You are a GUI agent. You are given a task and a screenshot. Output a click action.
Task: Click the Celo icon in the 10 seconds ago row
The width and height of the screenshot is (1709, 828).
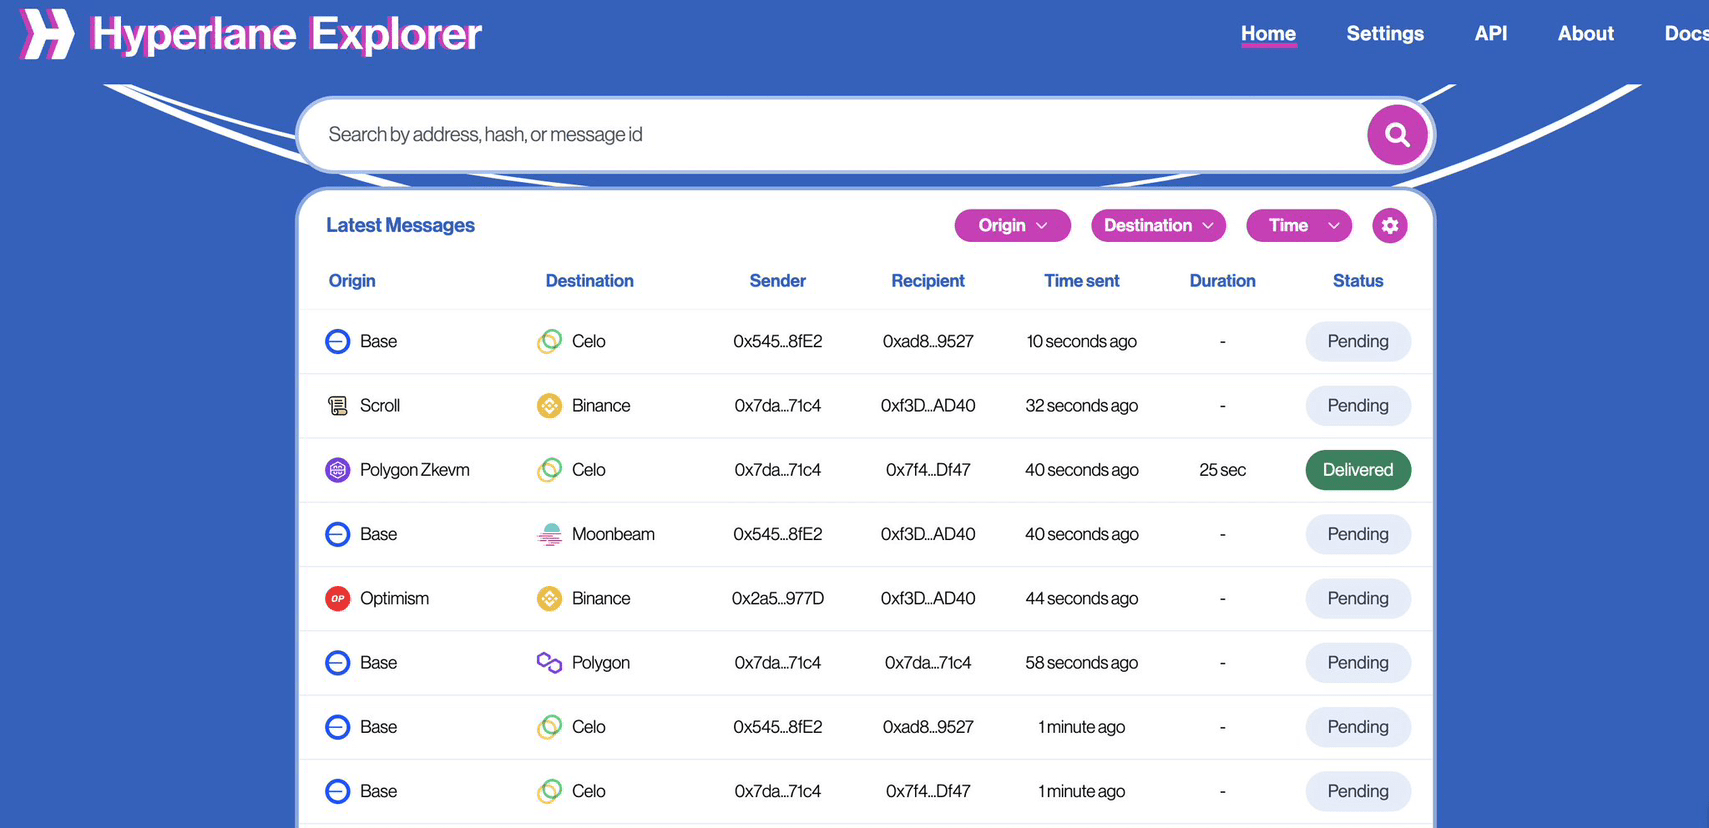click(x=549, y=342)
